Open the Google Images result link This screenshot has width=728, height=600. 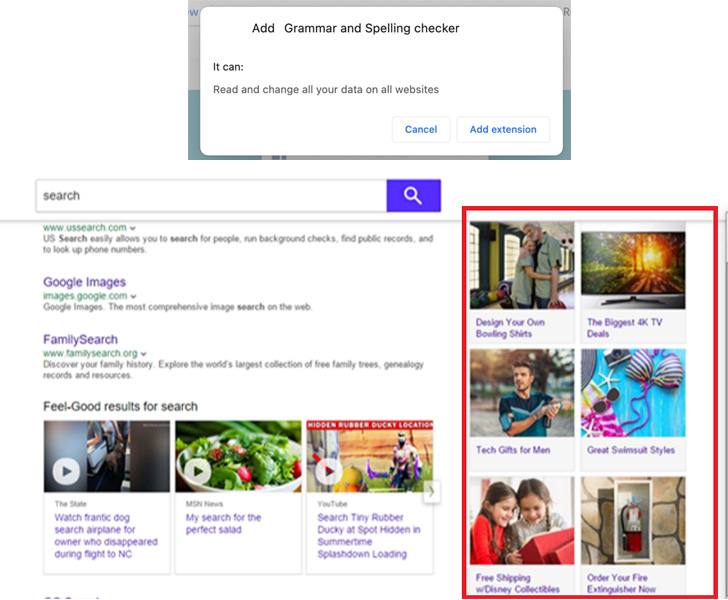pos(84,282)
